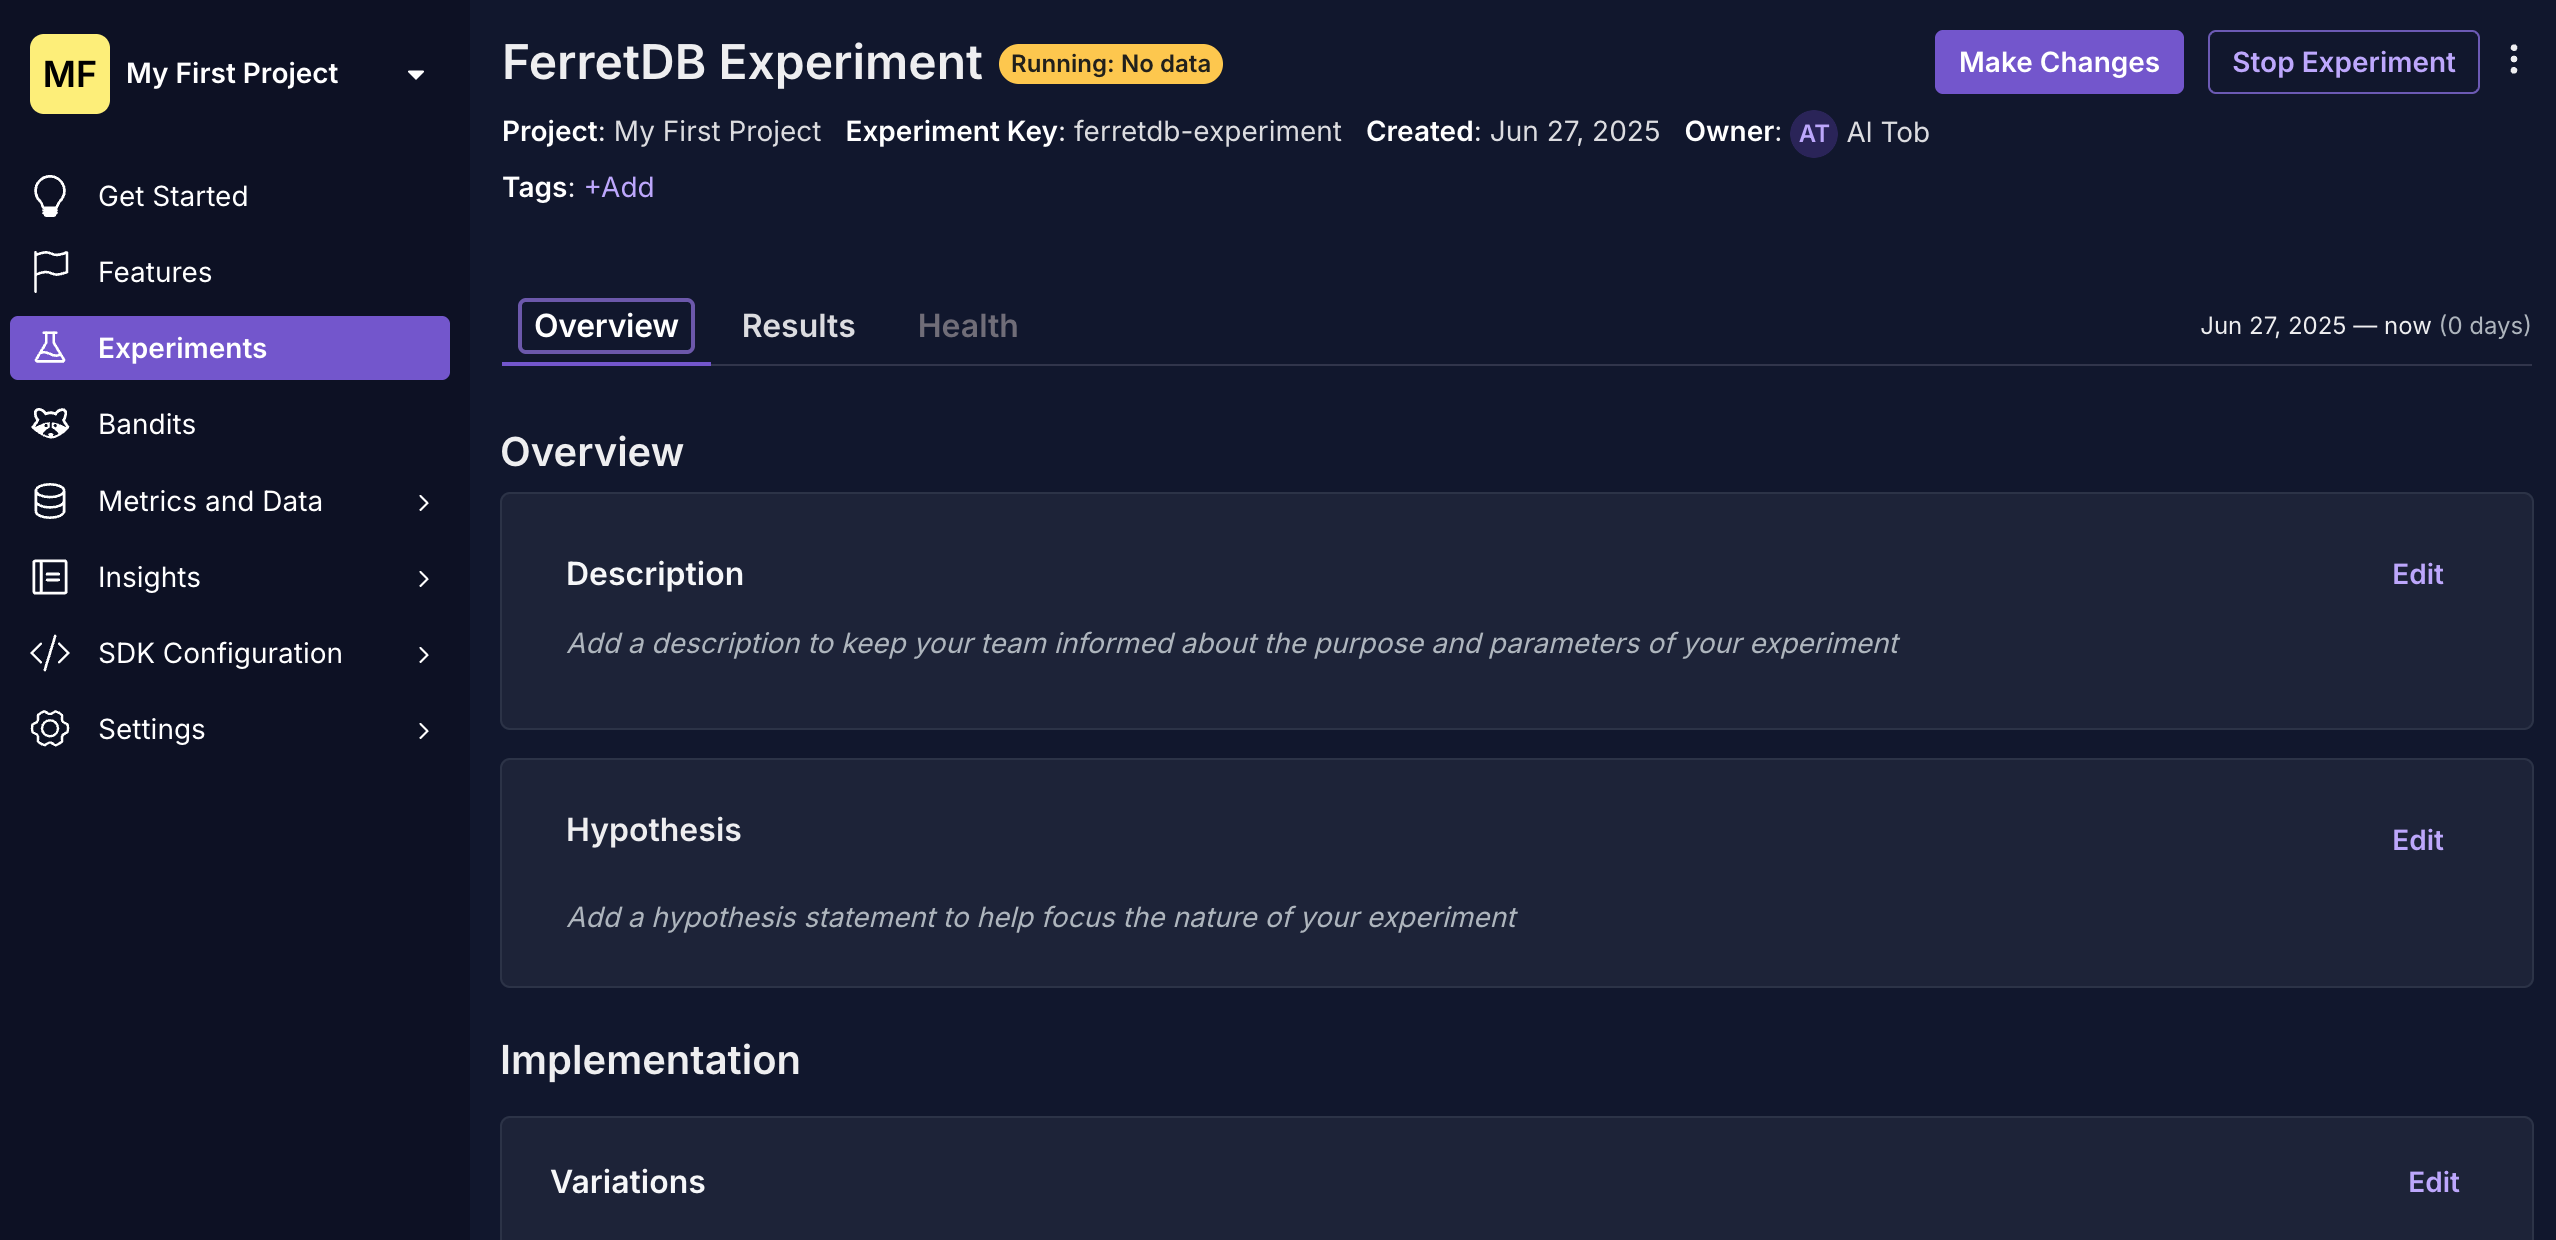
Task: Select the Experiments flask icon
Action: pyautogui.click(x=50, y=347)
